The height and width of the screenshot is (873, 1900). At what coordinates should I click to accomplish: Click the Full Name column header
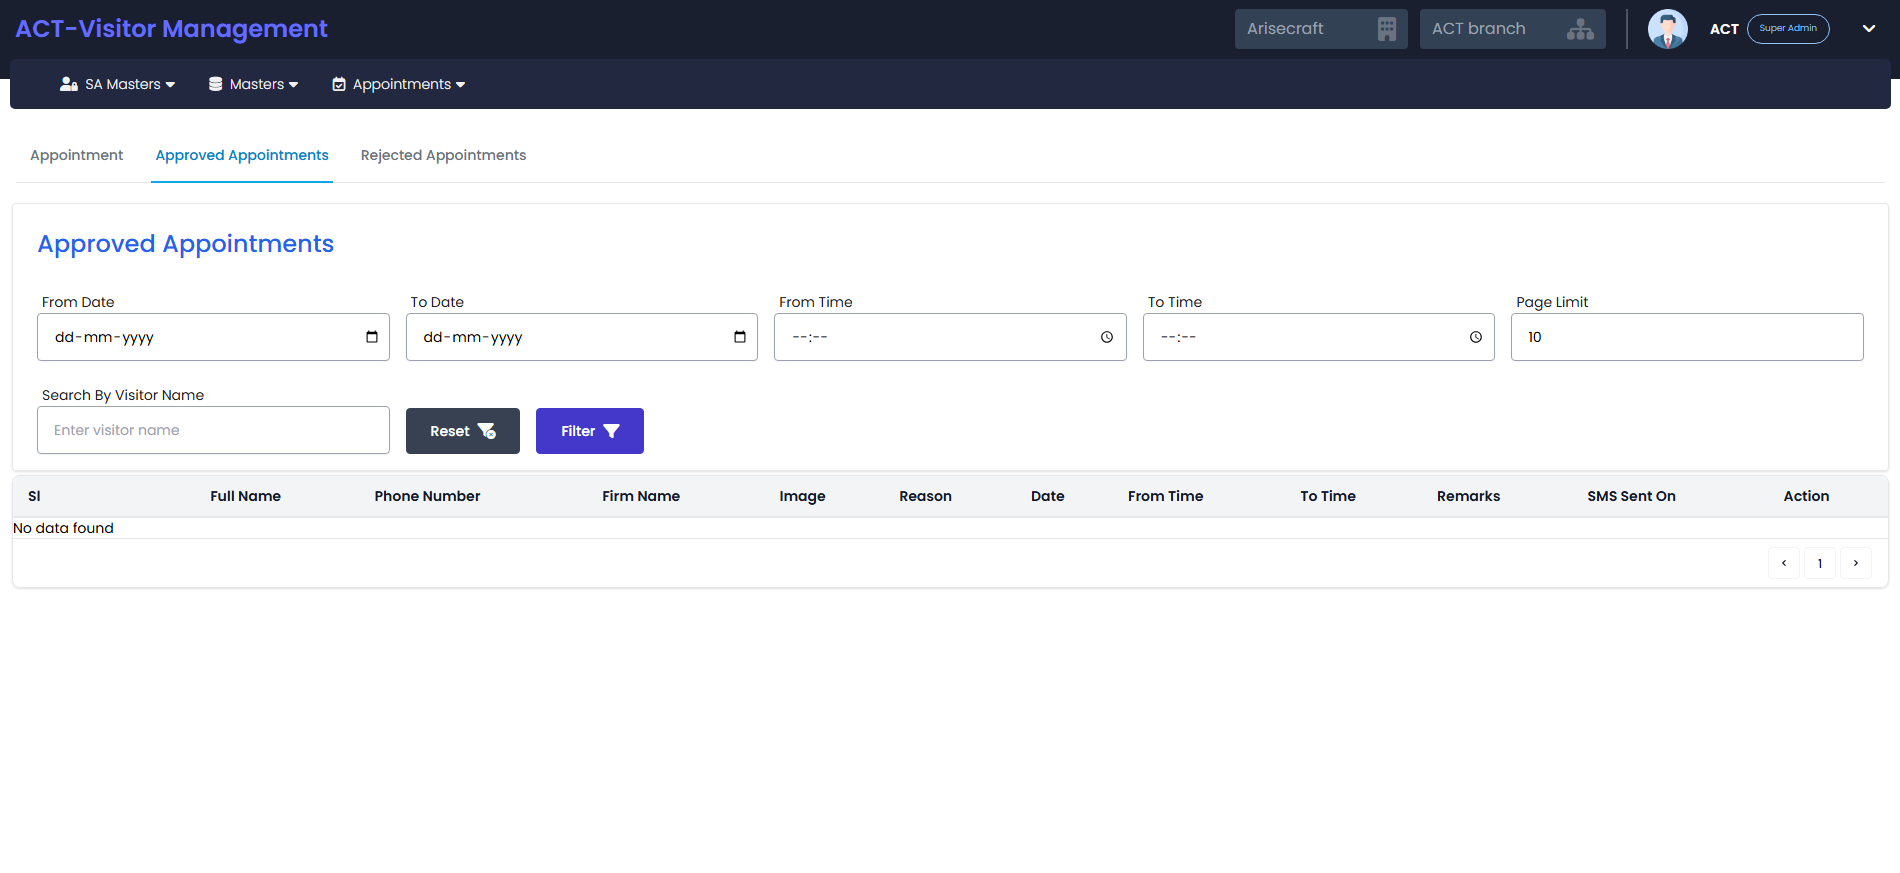click(x=245, y=496)
